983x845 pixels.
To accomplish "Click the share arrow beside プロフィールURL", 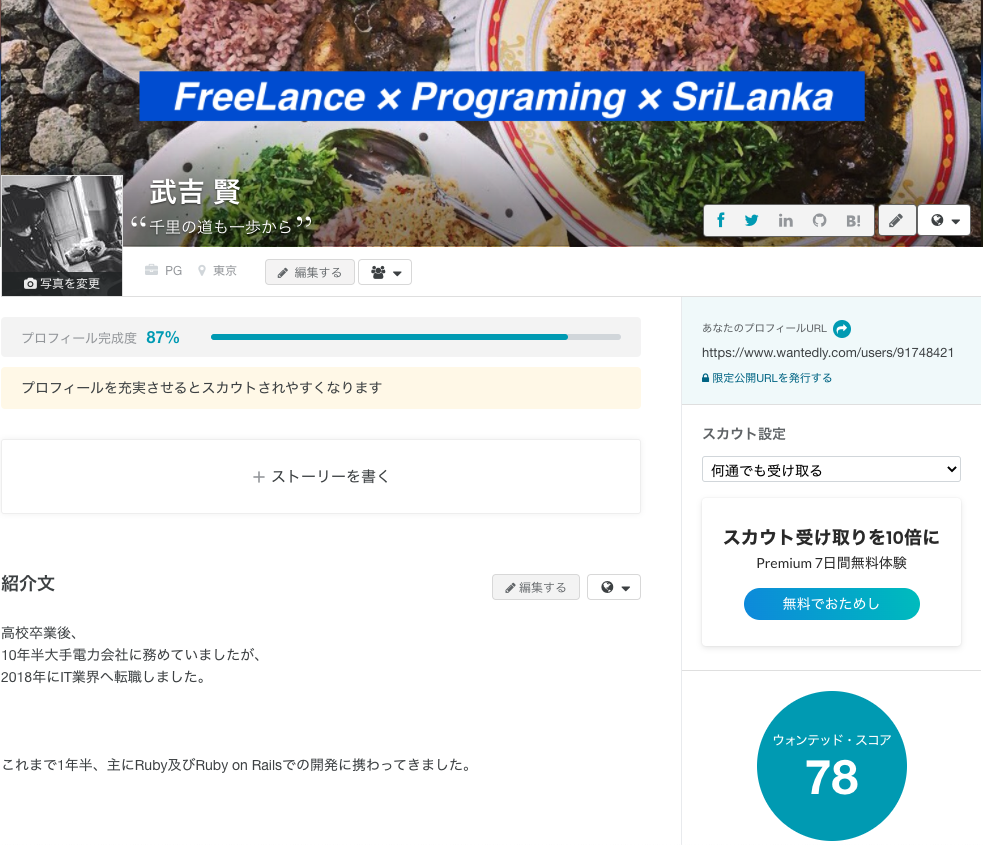I will click(x=842, y=328).
